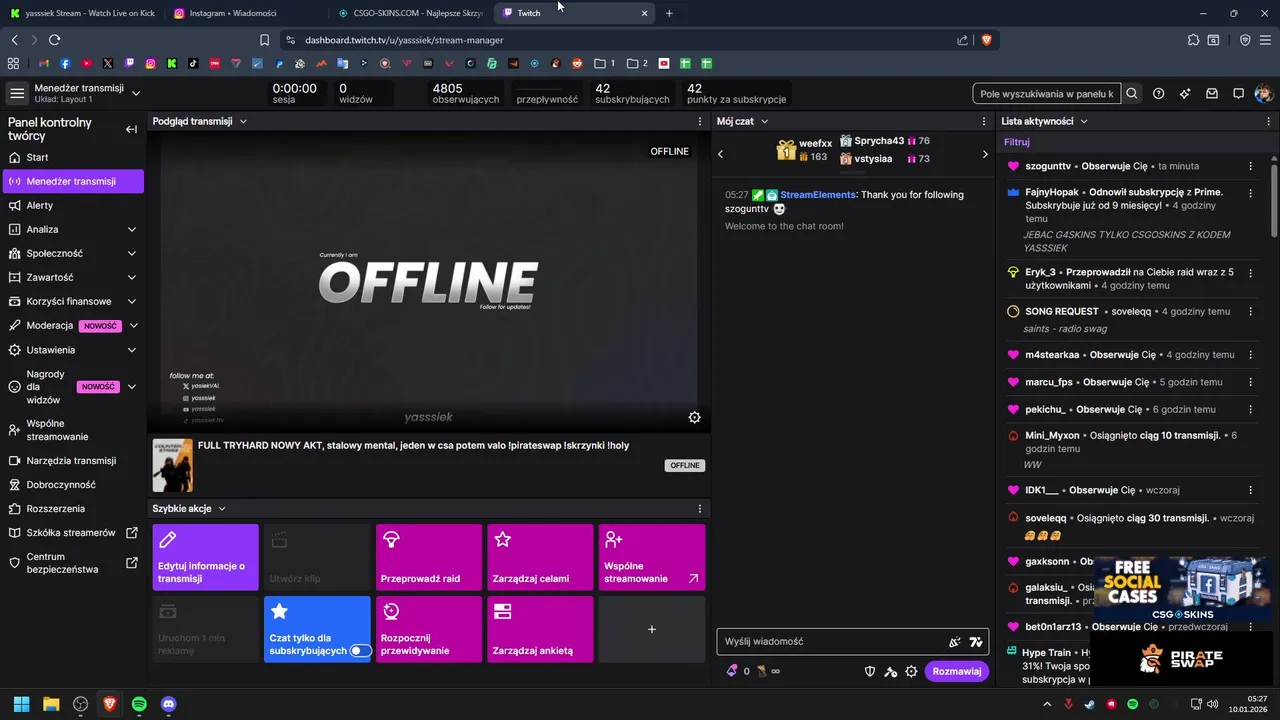The height and width of the screenshot is (720, 1280).
Task: Expand the Analiza sidebar section
Action: pos(132,229)
